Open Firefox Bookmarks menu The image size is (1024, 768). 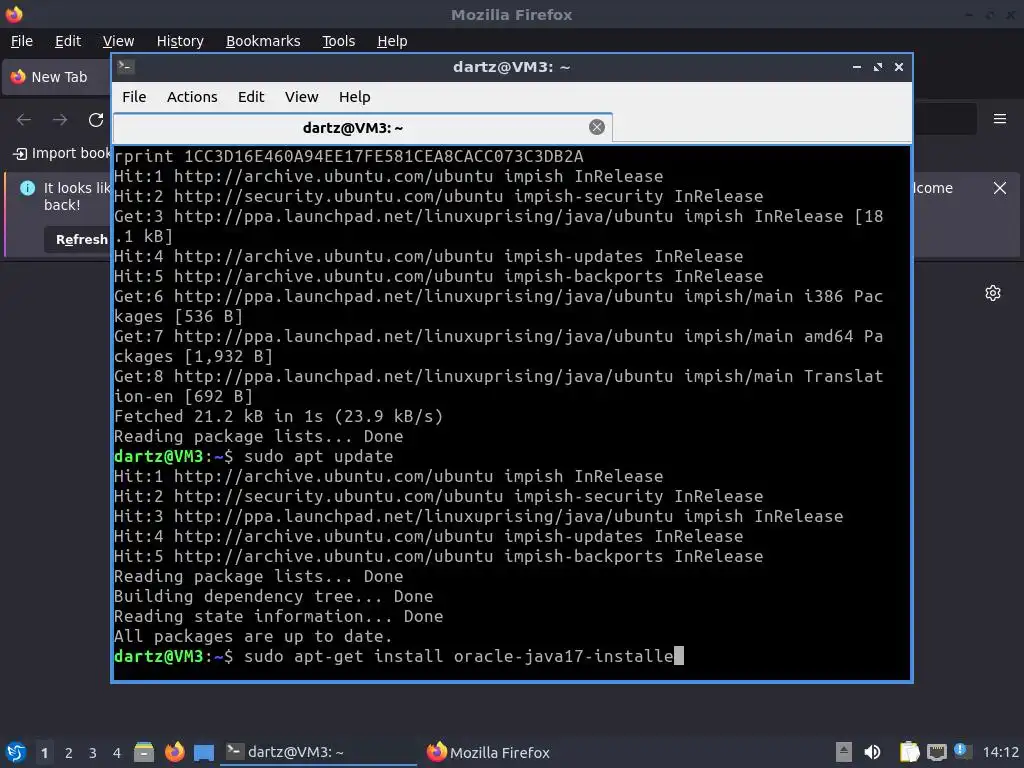pyautogui.click(x=263, y=41)
